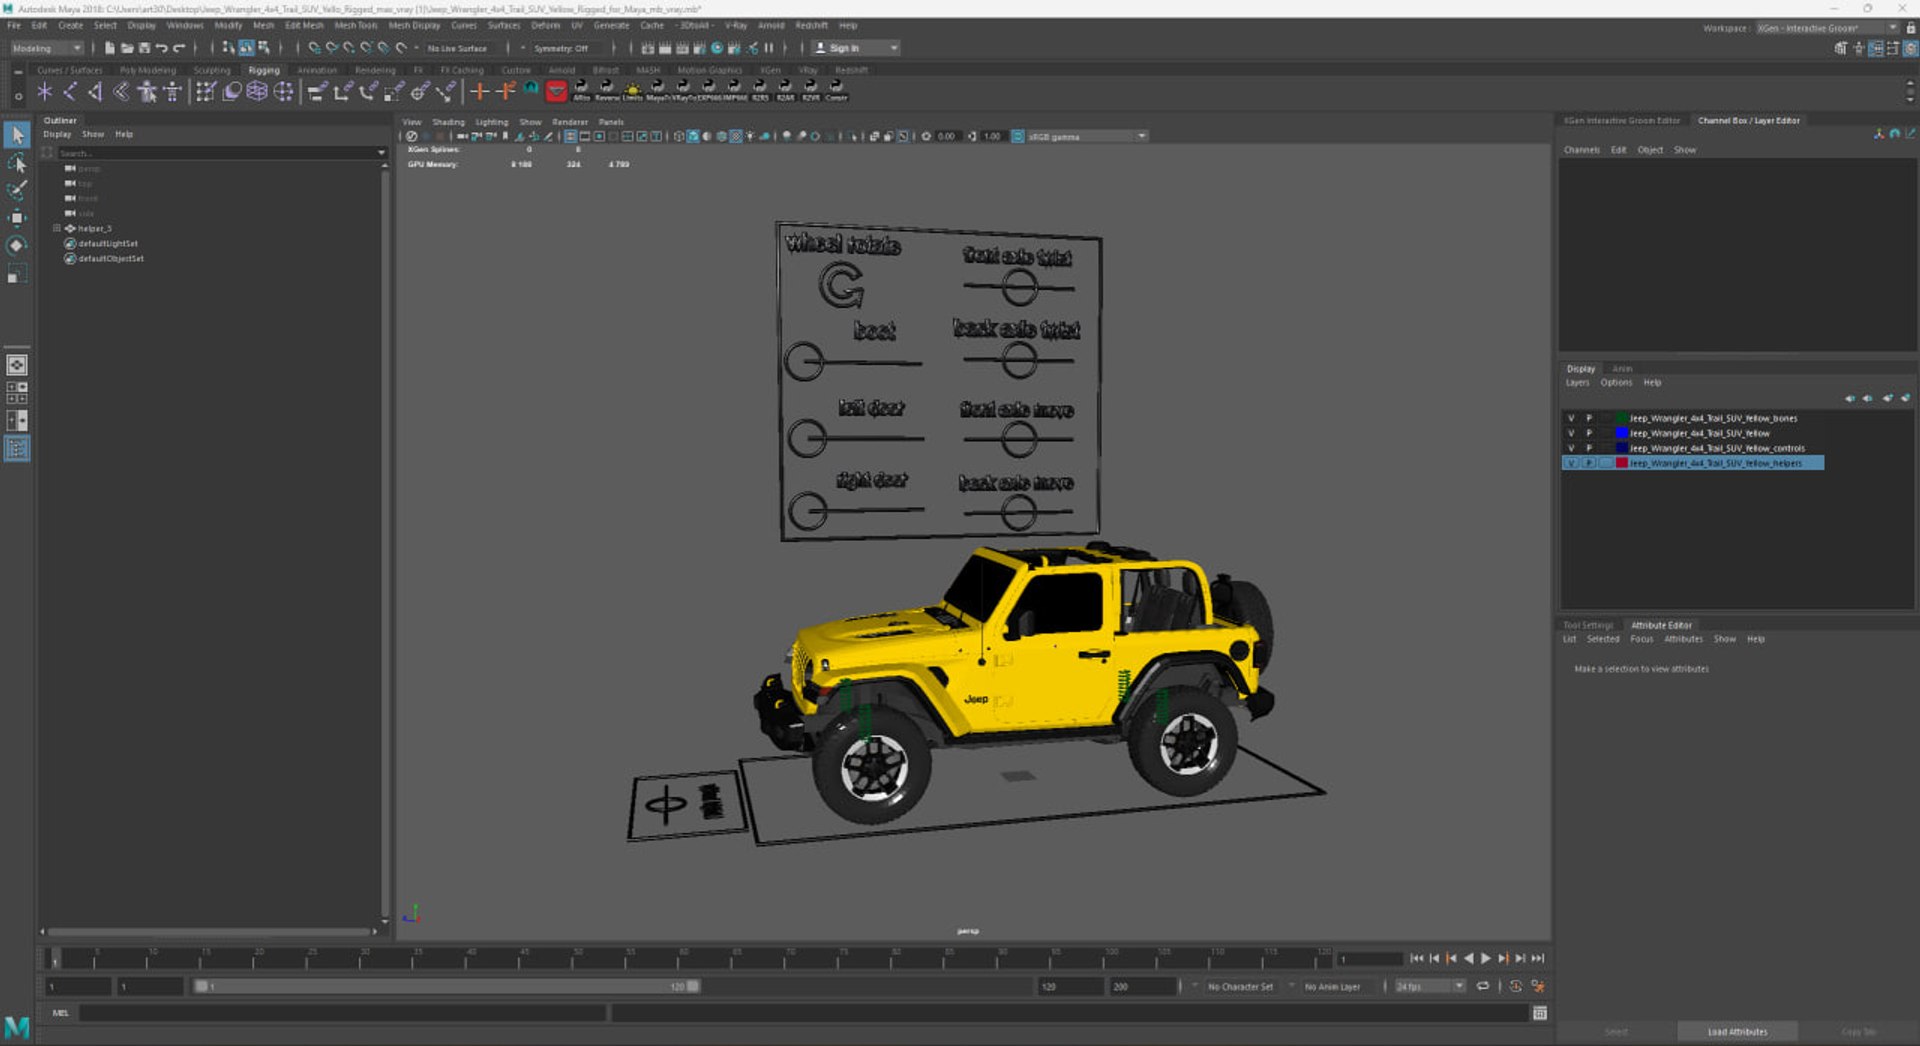Click the Create IK Handle shelf icon
This screenshot has width=1920, height=1046.
96,92
